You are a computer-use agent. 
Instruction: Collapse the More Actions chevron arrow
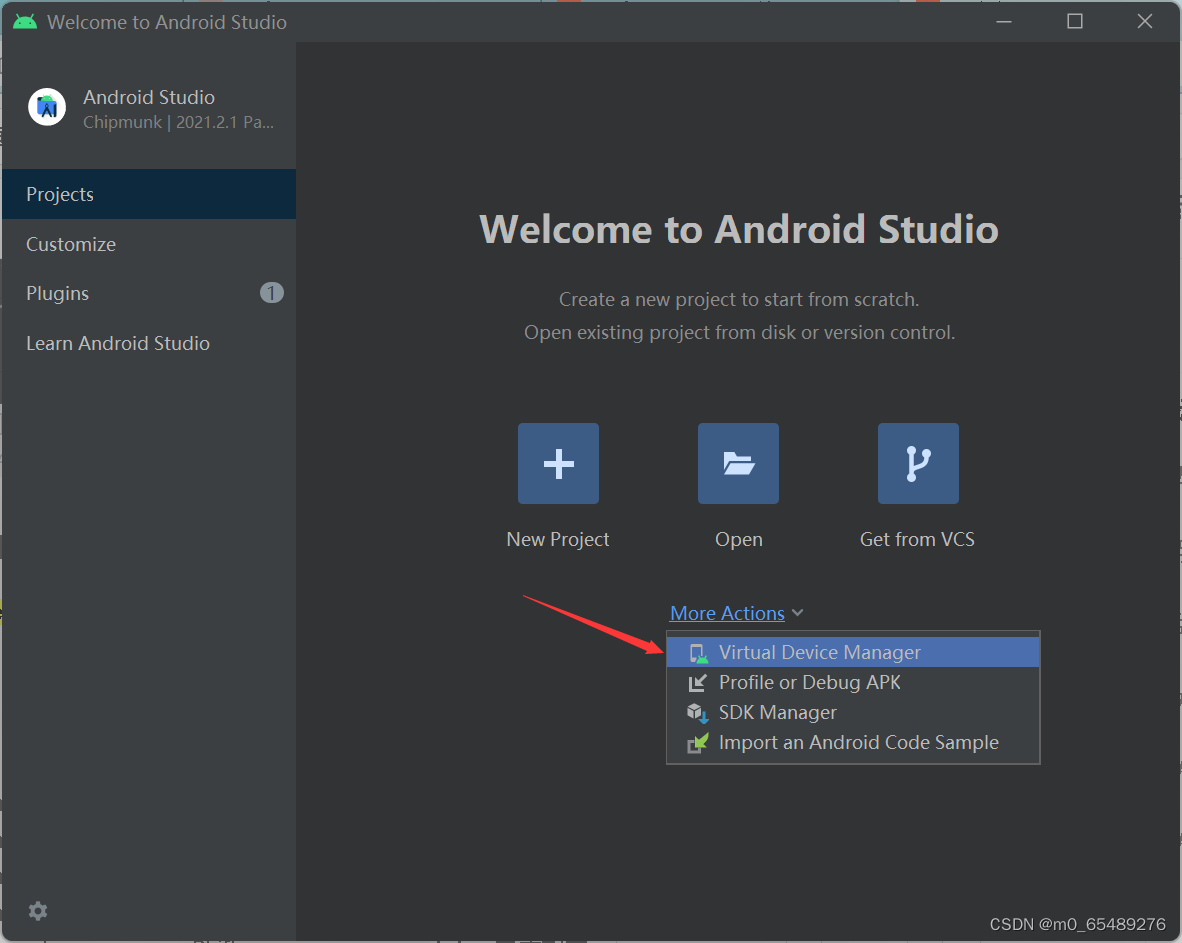coord(798,614)
